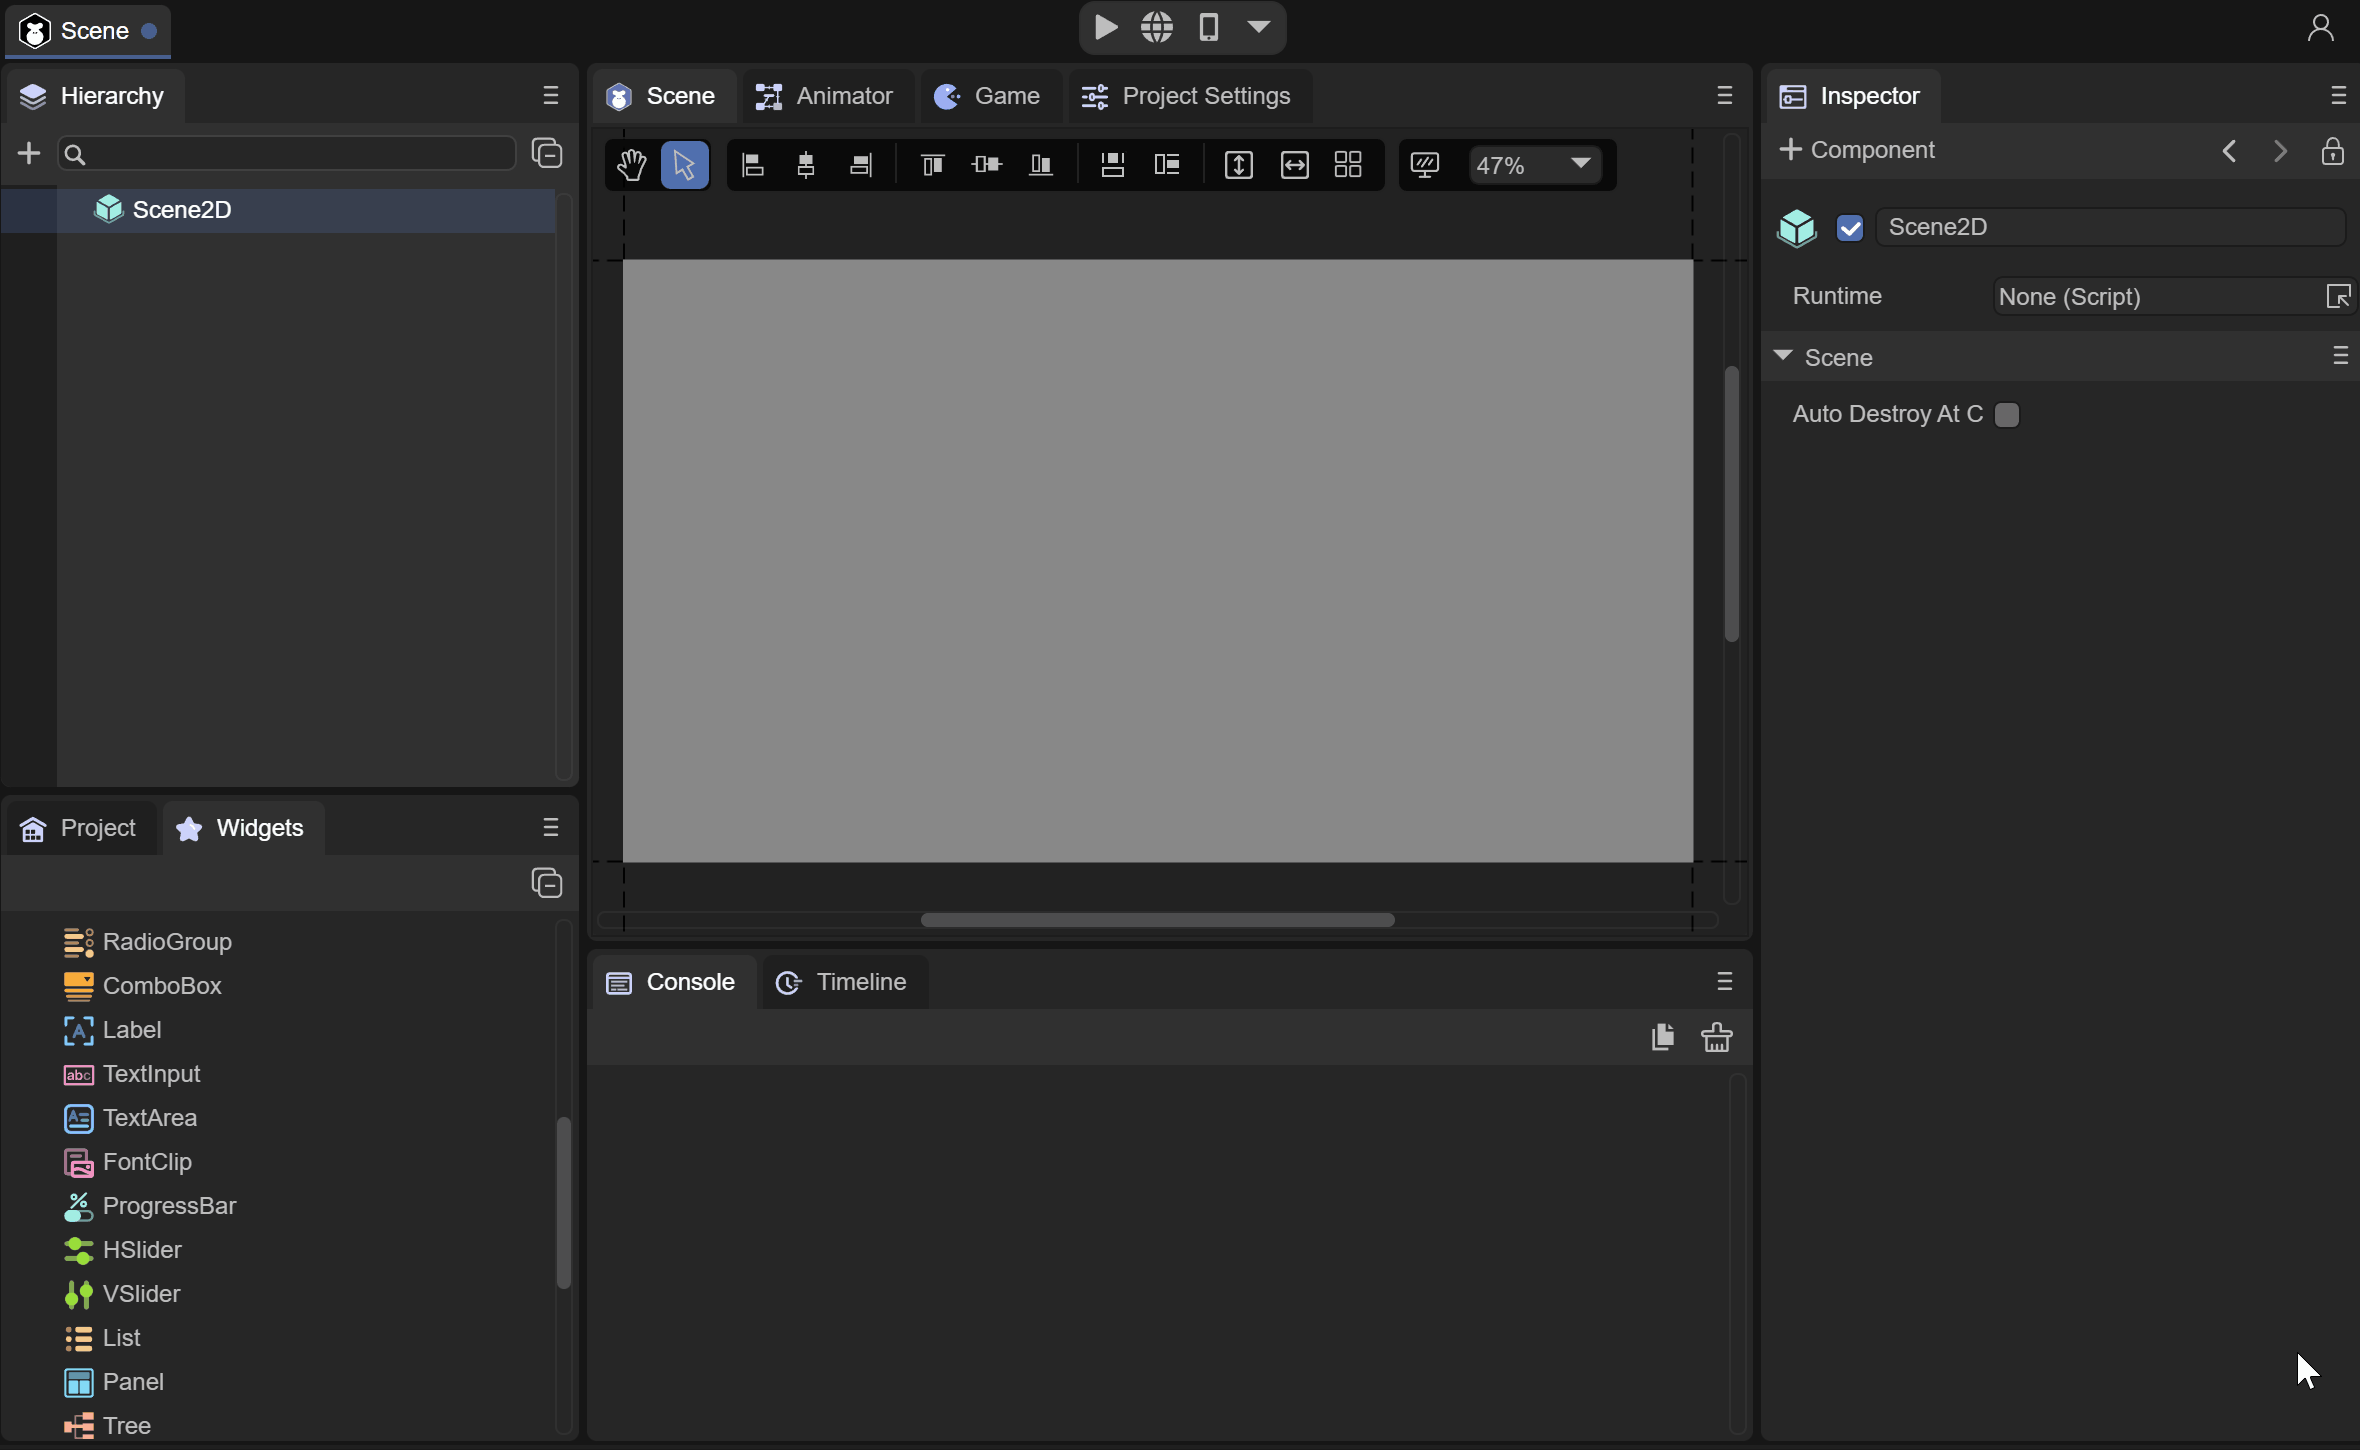
Task: Click the clear console basket icon
Action: coord(1716,1037)
